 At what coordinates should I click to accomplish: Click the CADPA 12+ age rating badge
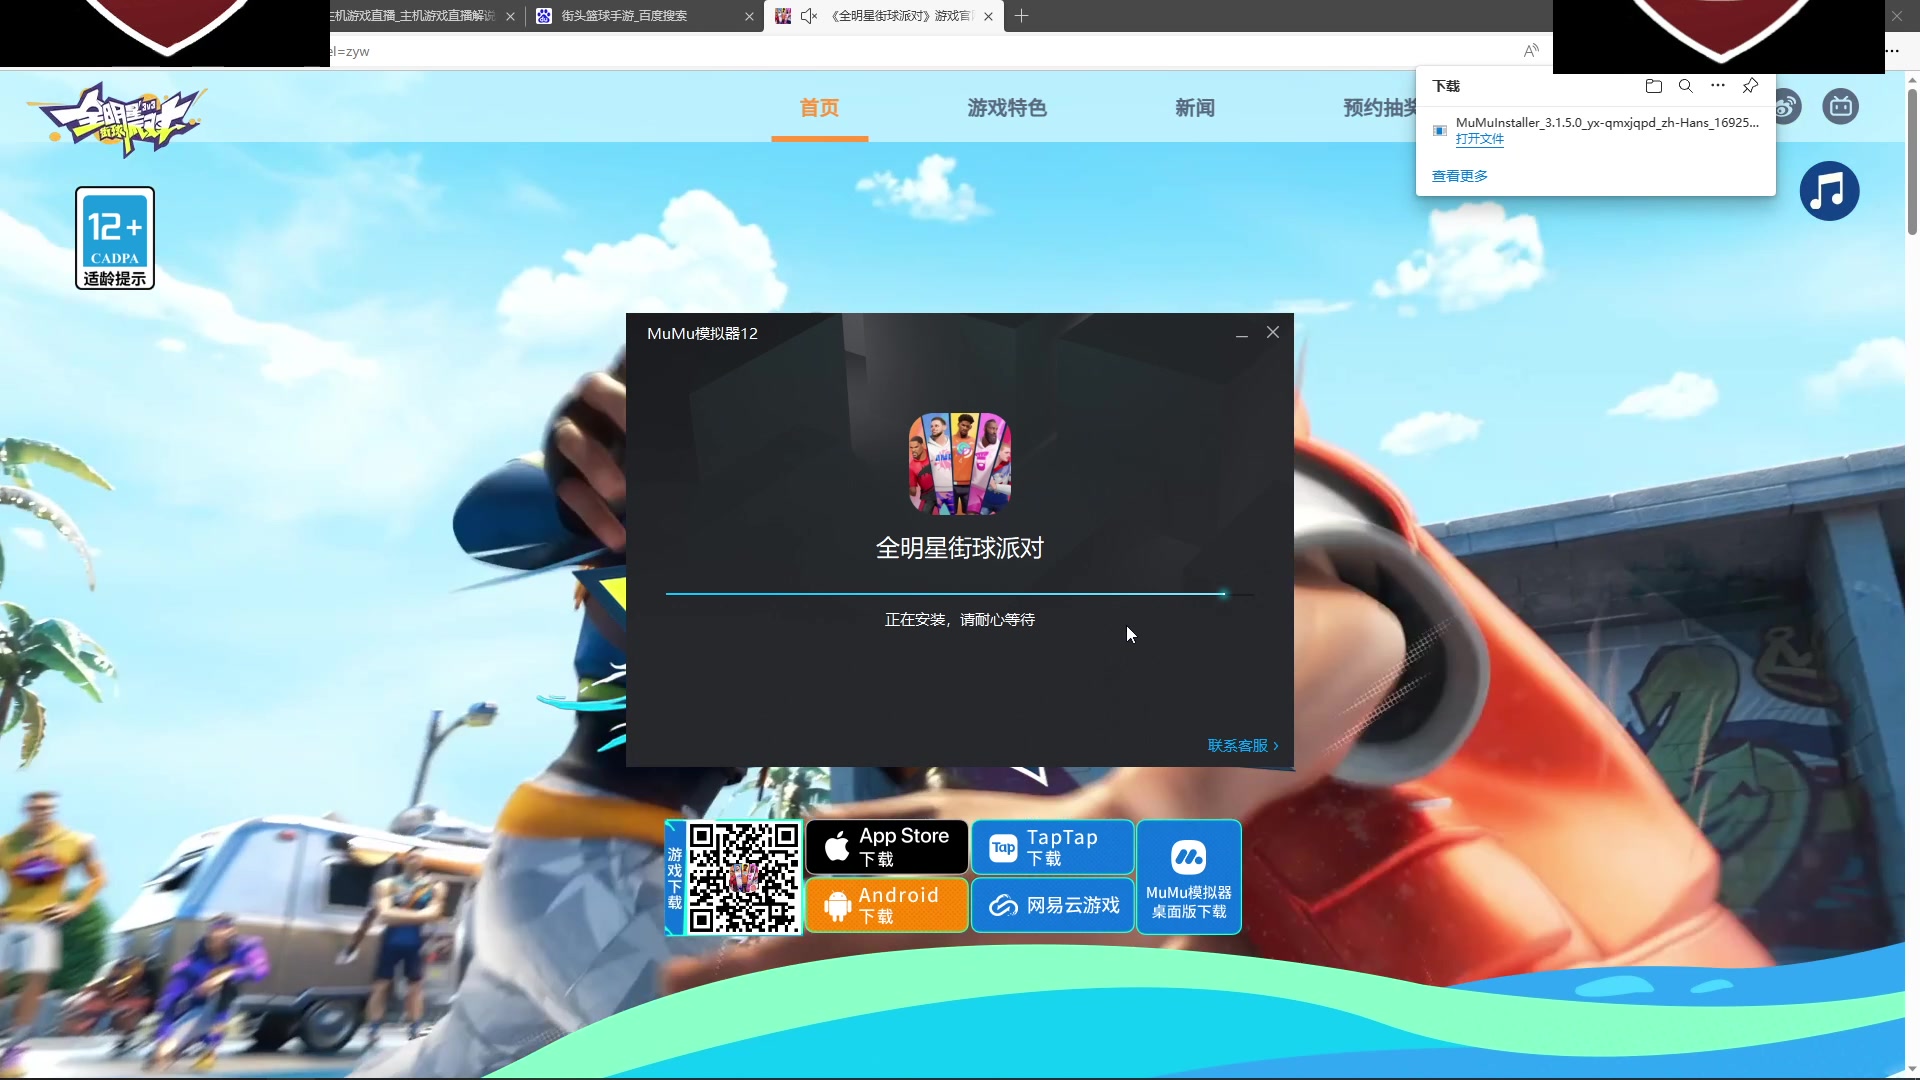[115, 238]
